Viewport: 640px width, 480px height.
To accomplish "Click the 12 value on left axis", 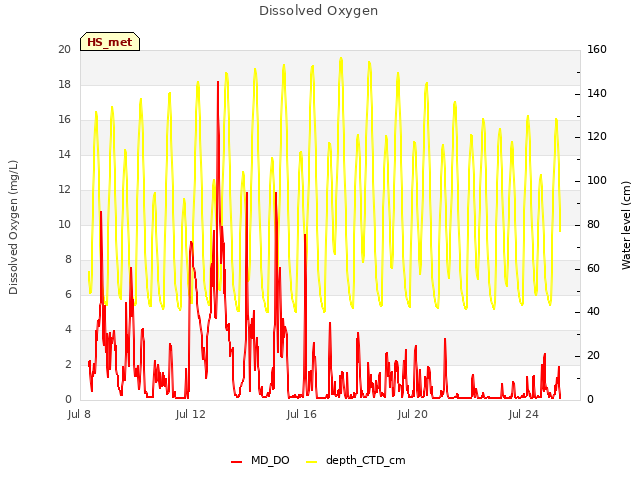I will point(64,189).
